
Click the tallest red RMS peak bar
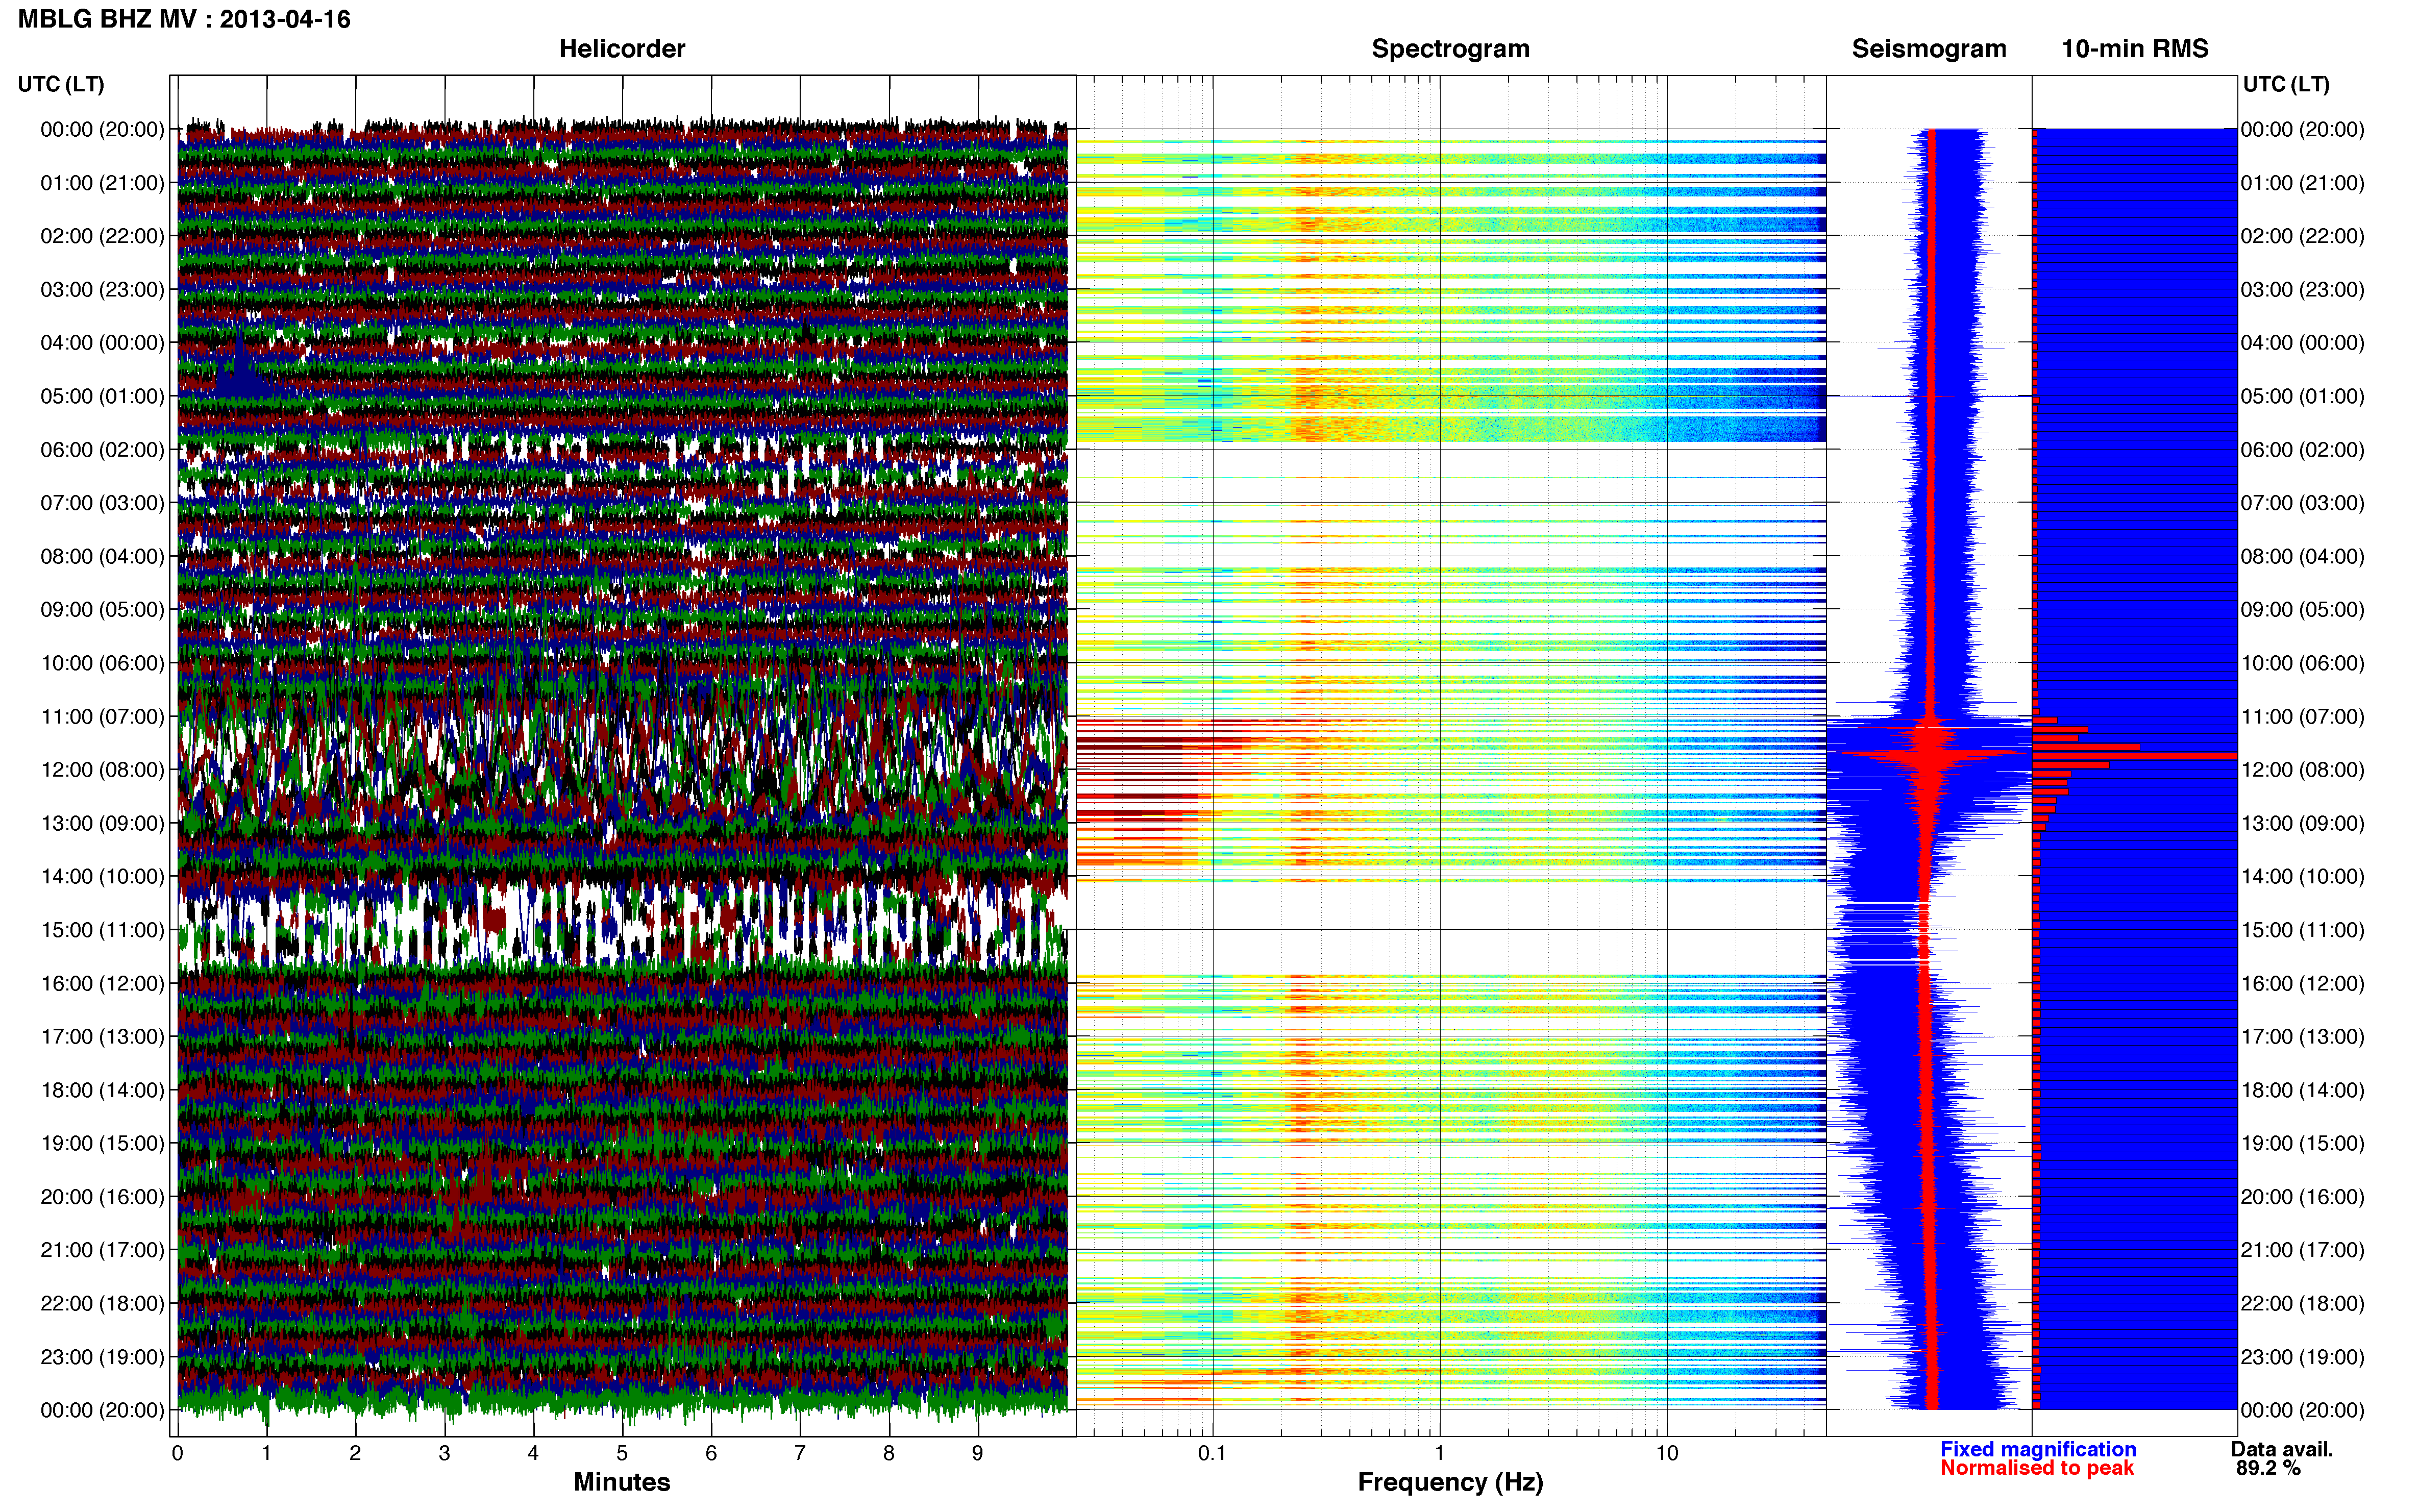click(2135, 756)
